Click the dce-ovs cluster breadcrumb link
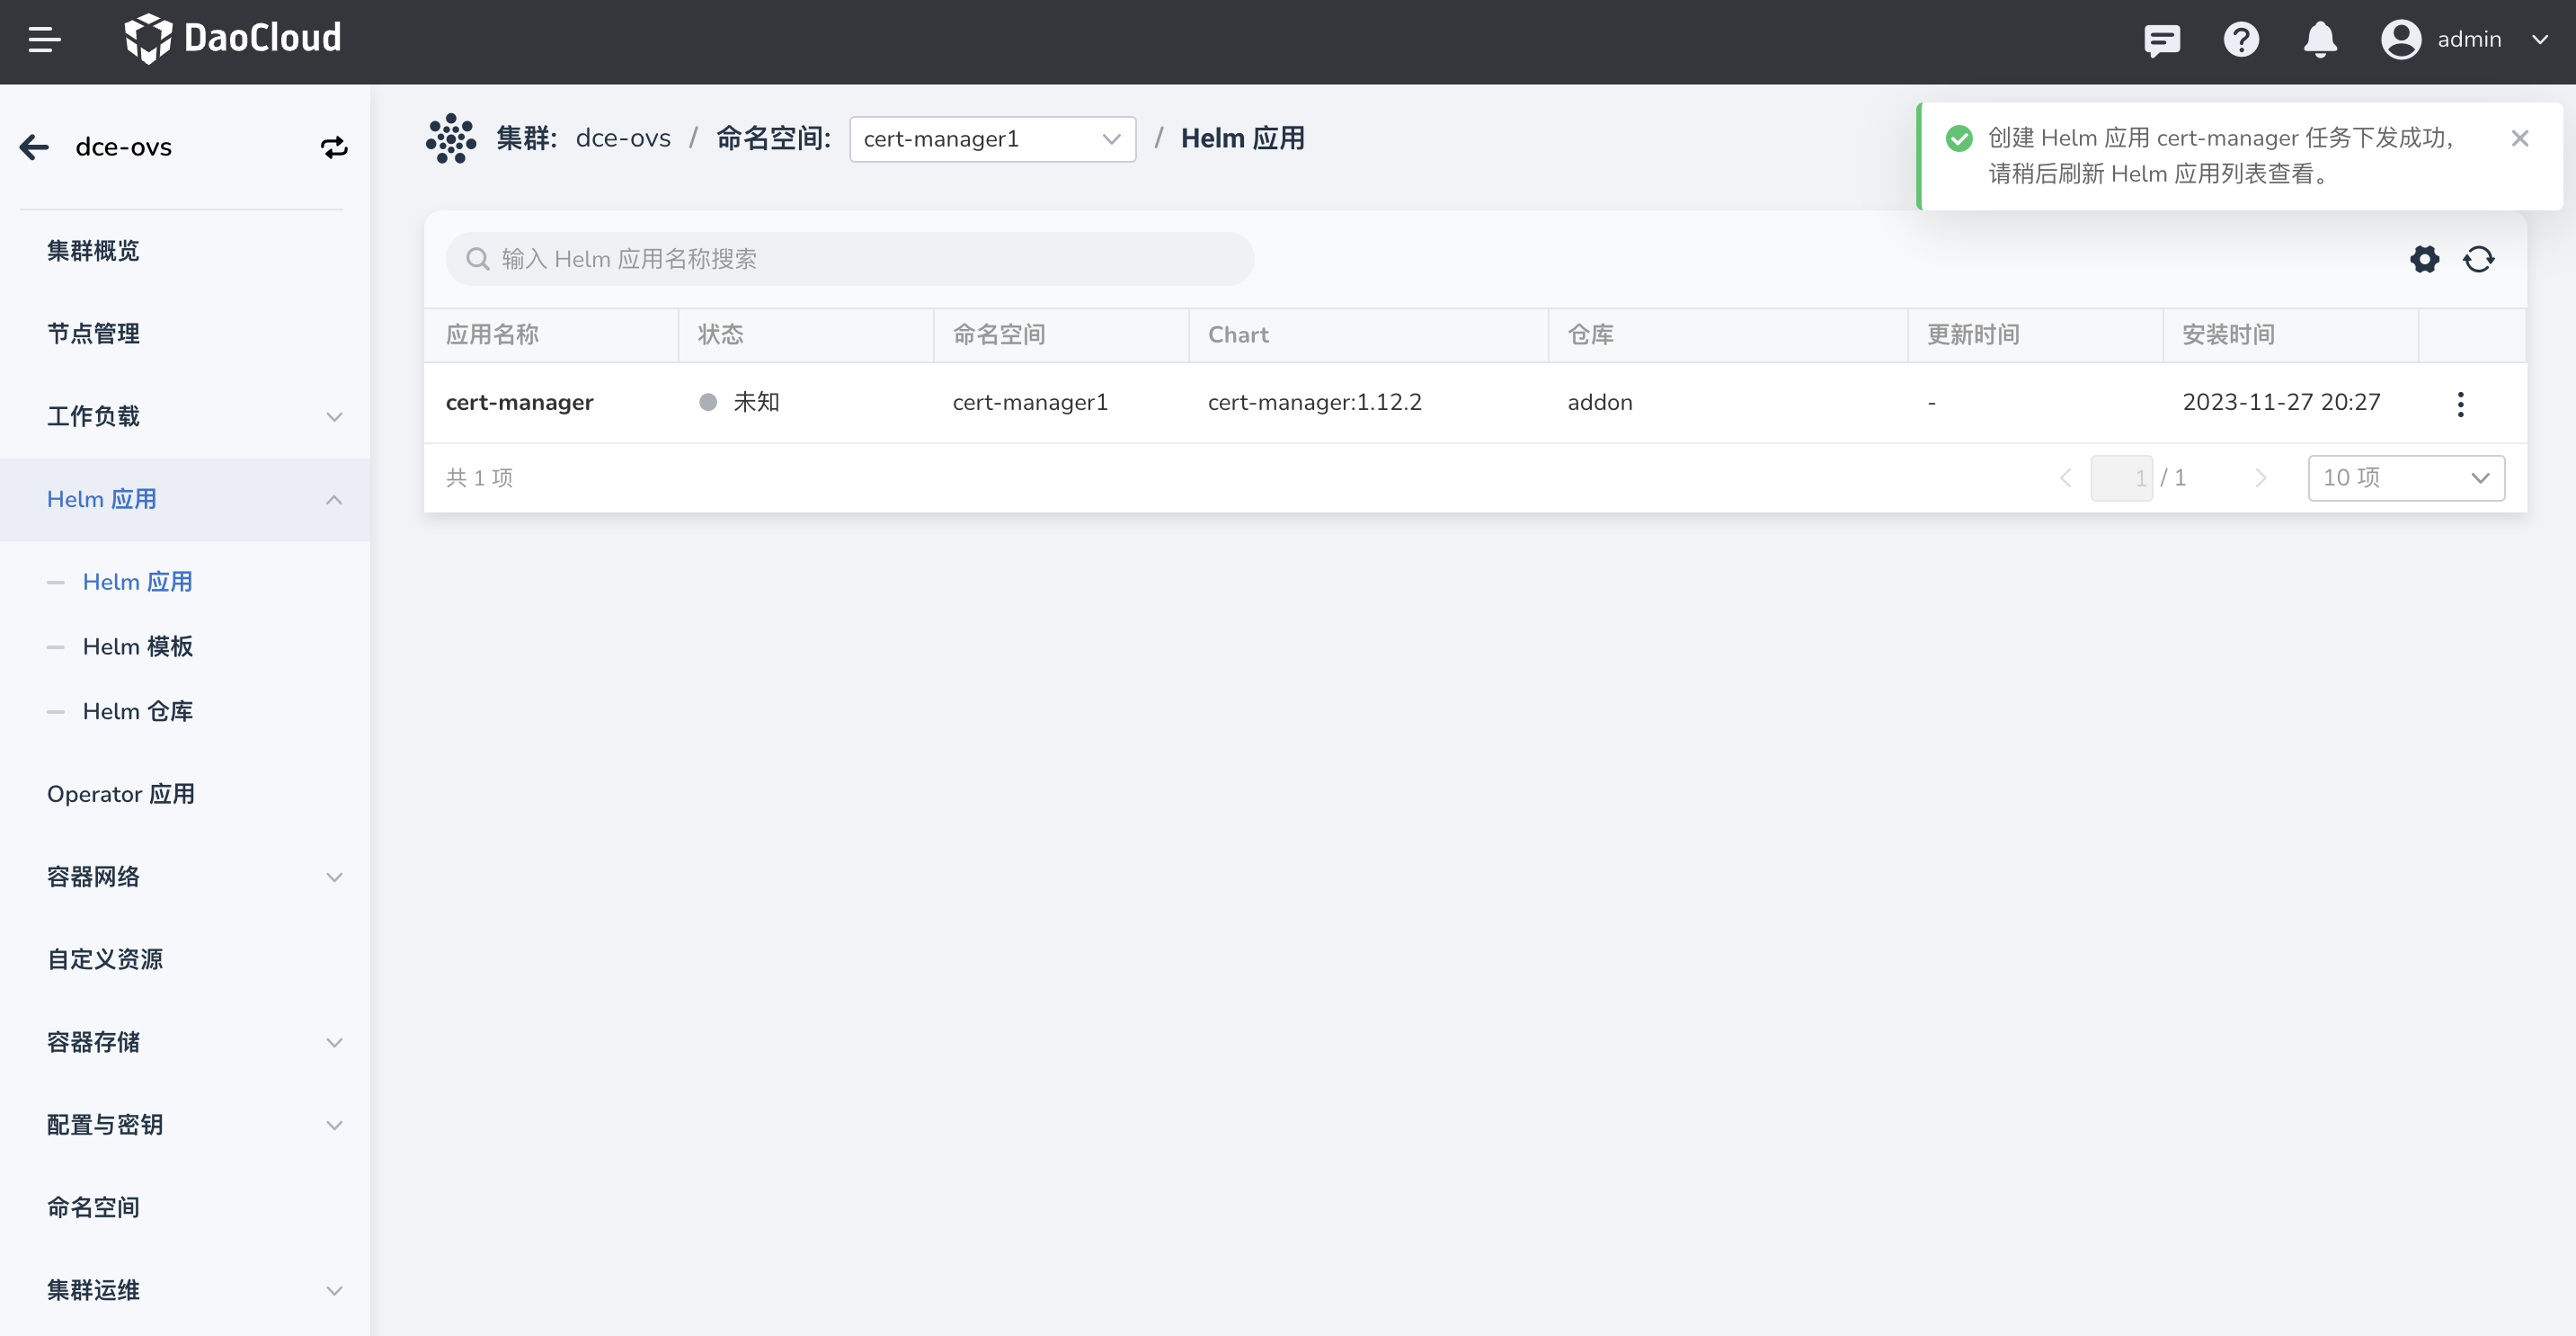The width and height of the screenshot is (2576, 1336). pyautogui.click(x=623, y=138)
